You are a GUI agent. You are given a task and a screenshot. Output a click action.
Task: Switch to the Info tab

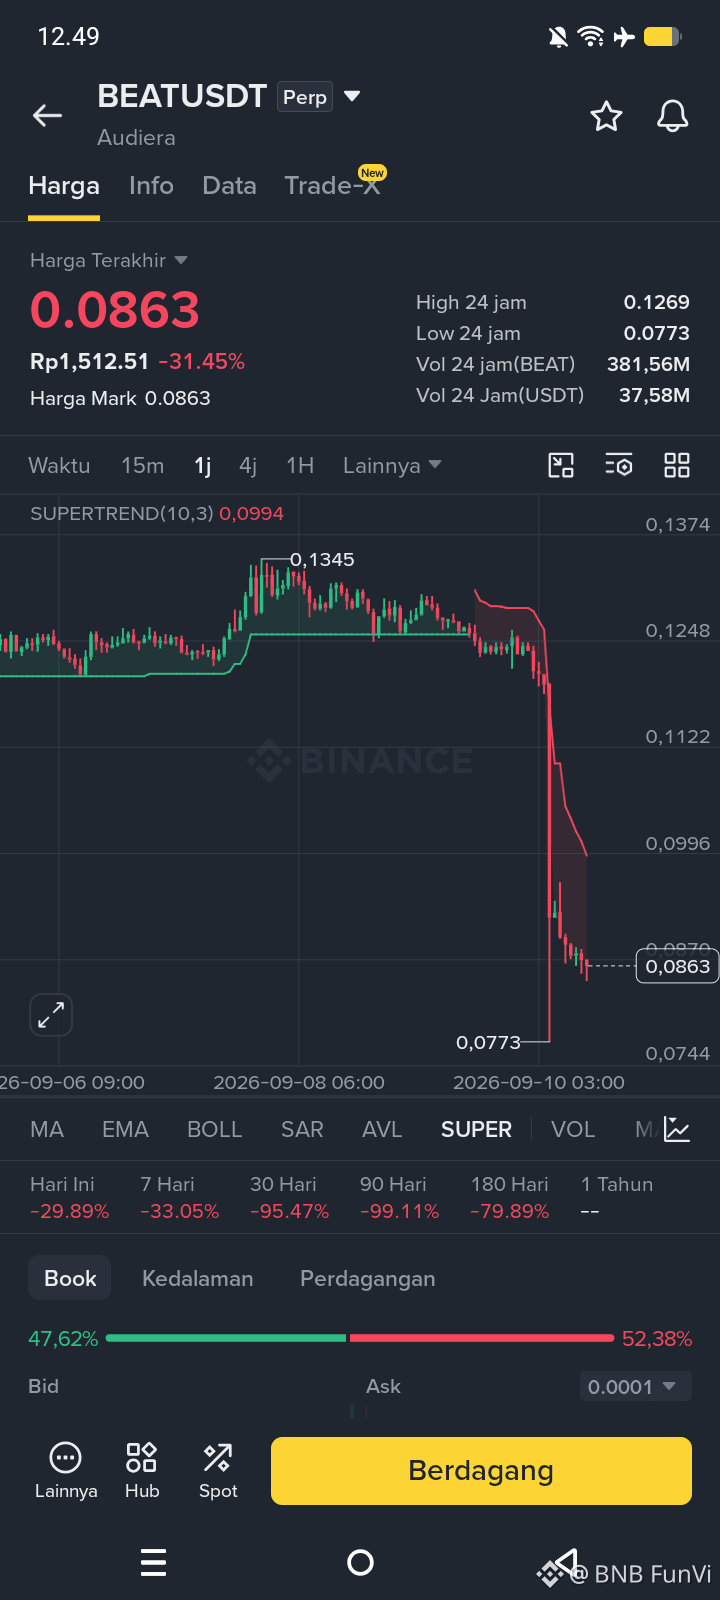click(x=151, y=186)
